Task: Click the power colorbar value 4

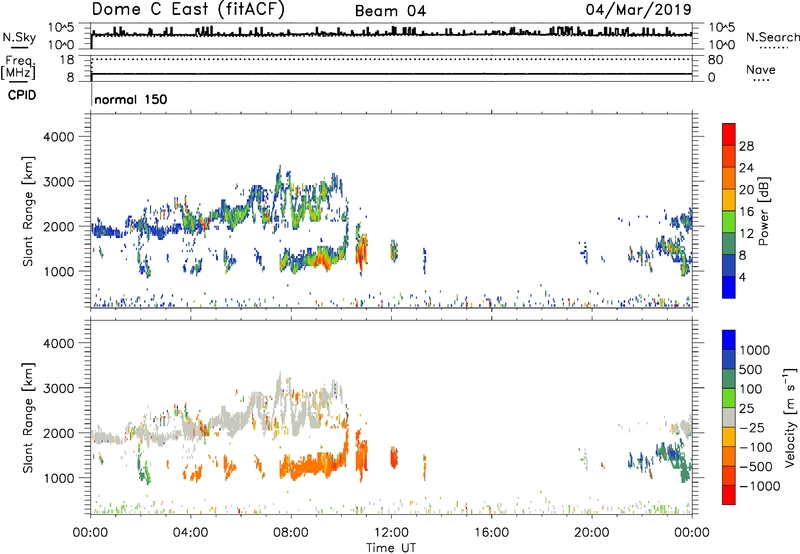Action: point(742,277)
